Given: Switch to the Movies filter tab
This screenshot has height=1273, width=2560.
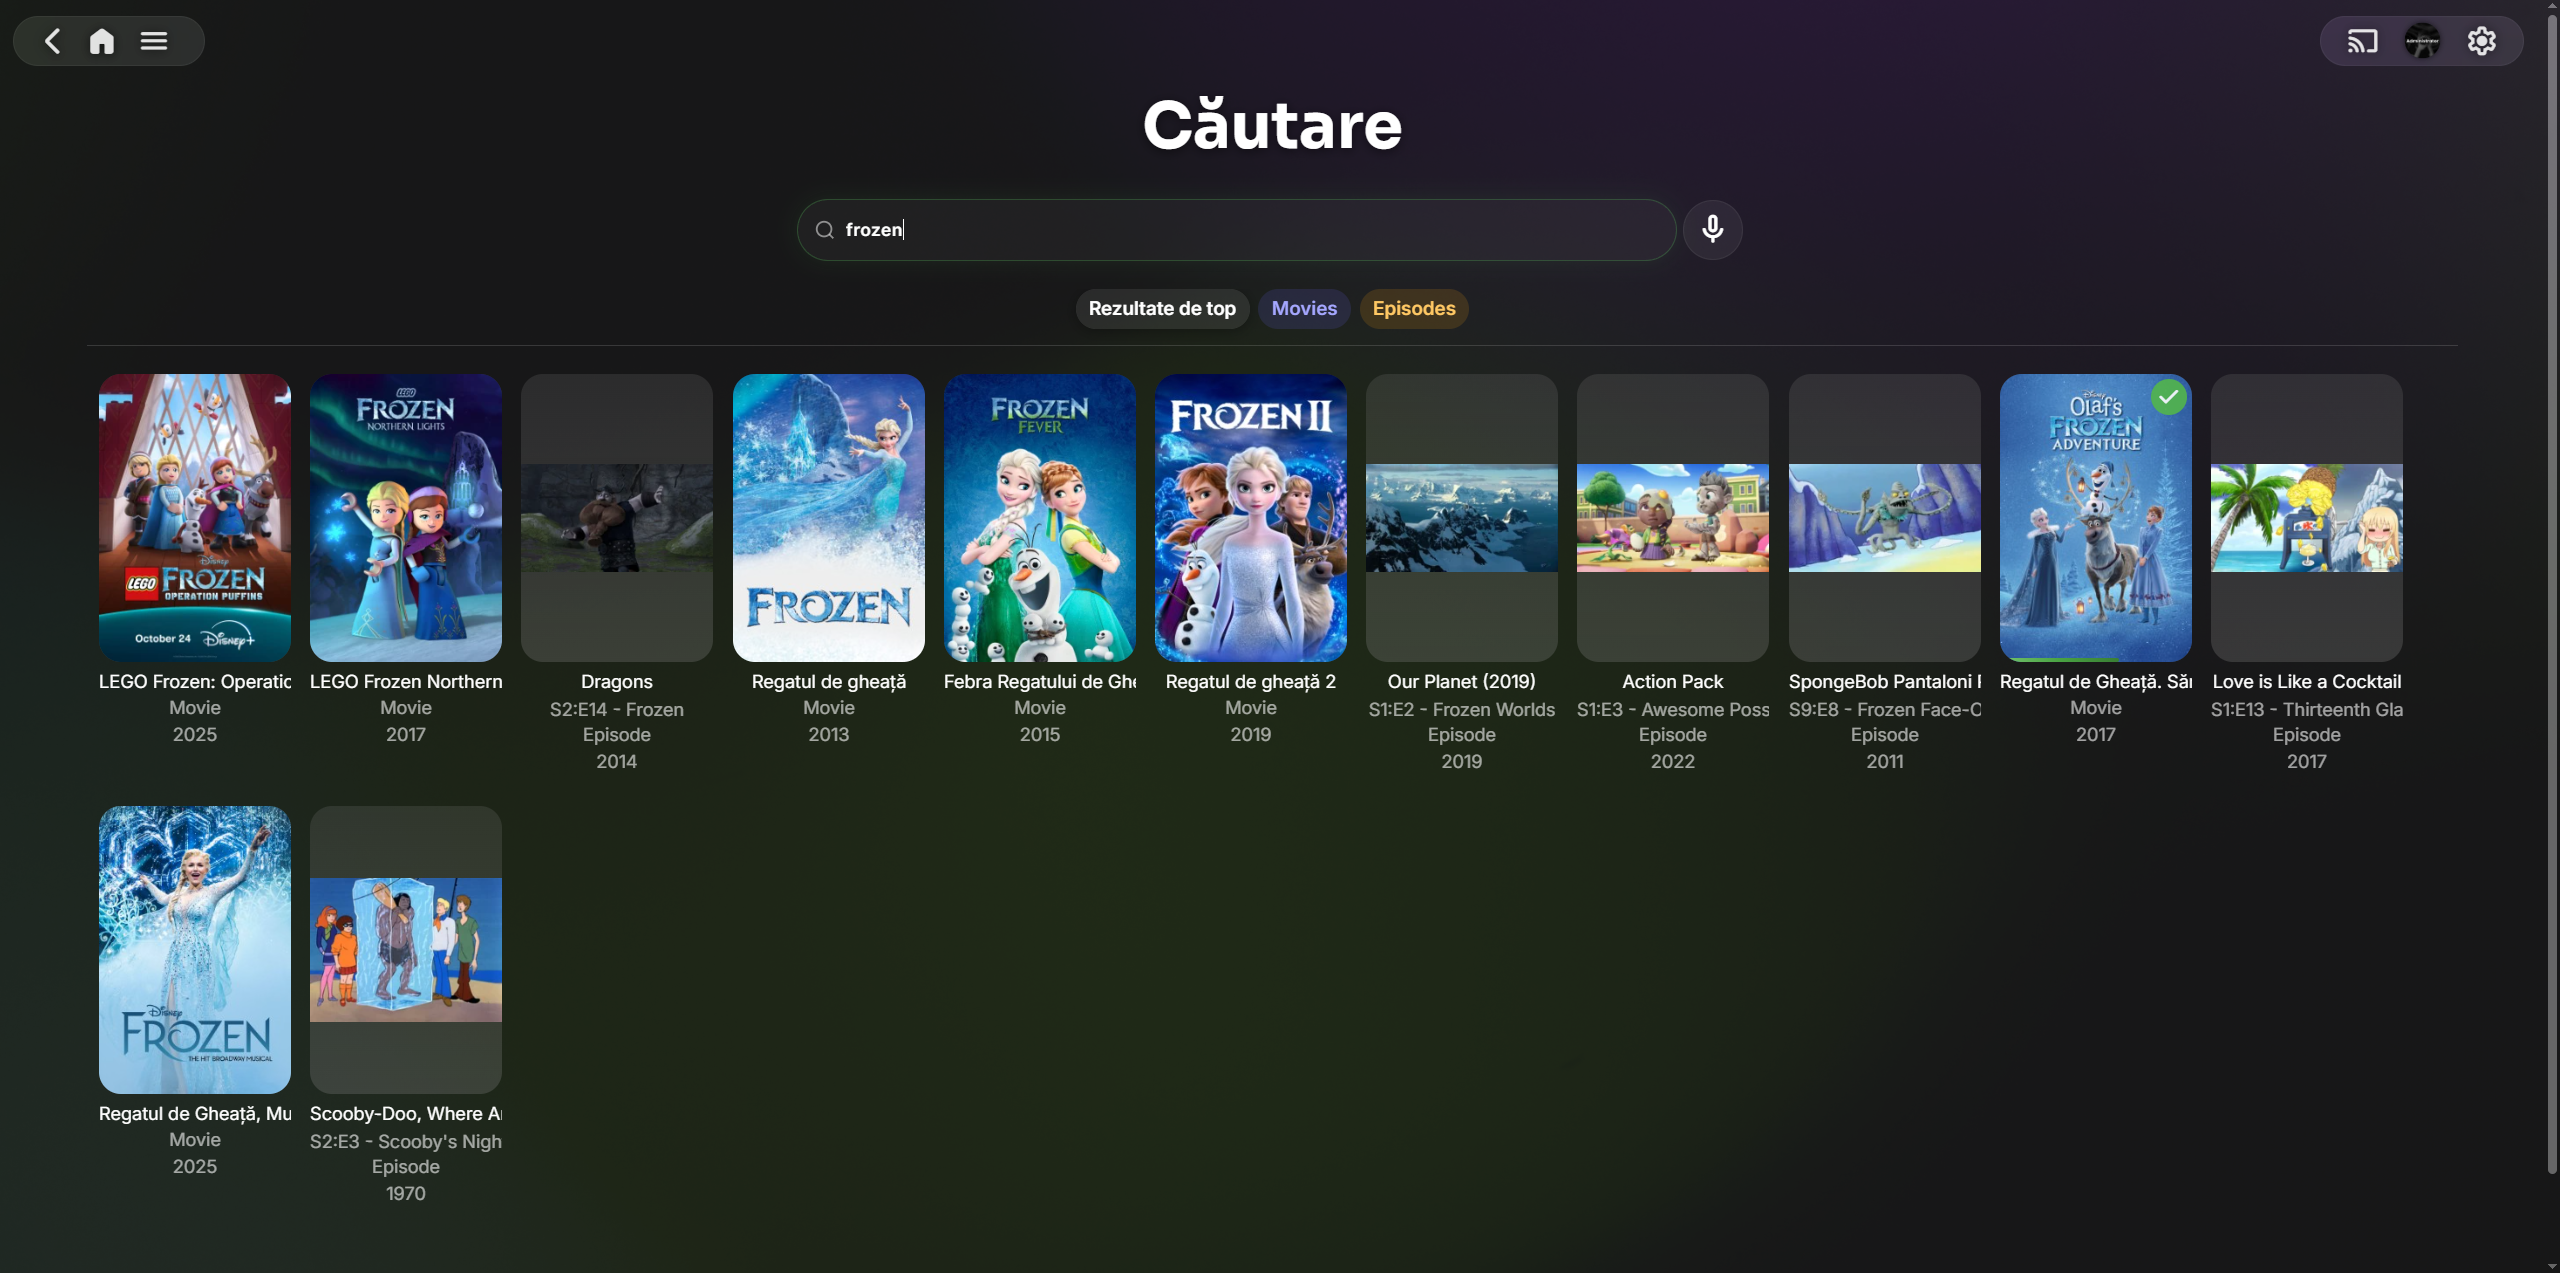Looking at the screenshot, I should tap(1304, 309).
